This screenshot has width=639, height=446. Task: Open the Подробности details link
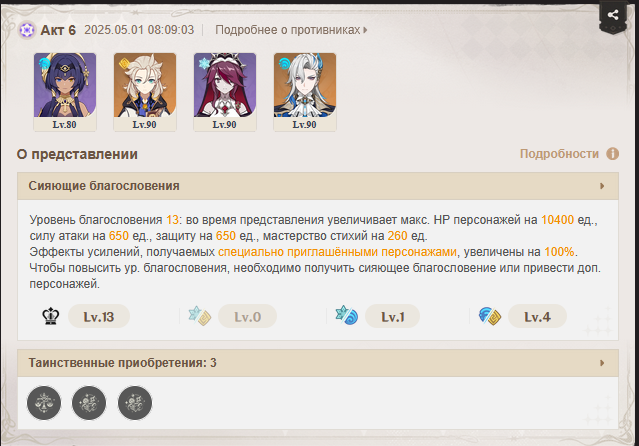click(x=559, y=154)
